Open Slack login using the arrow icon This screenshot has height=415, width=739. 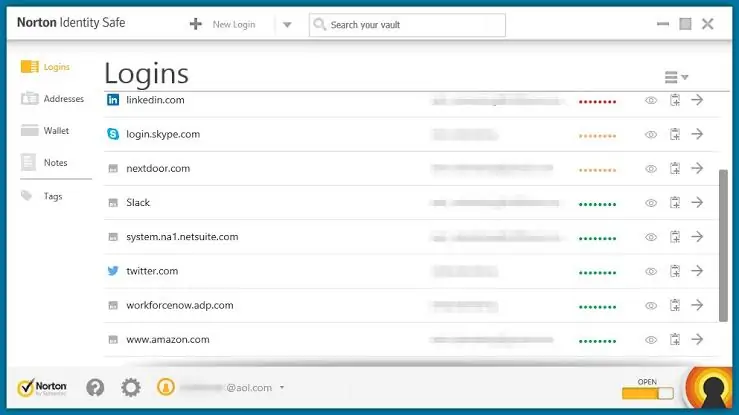click(x=697, y=203)
